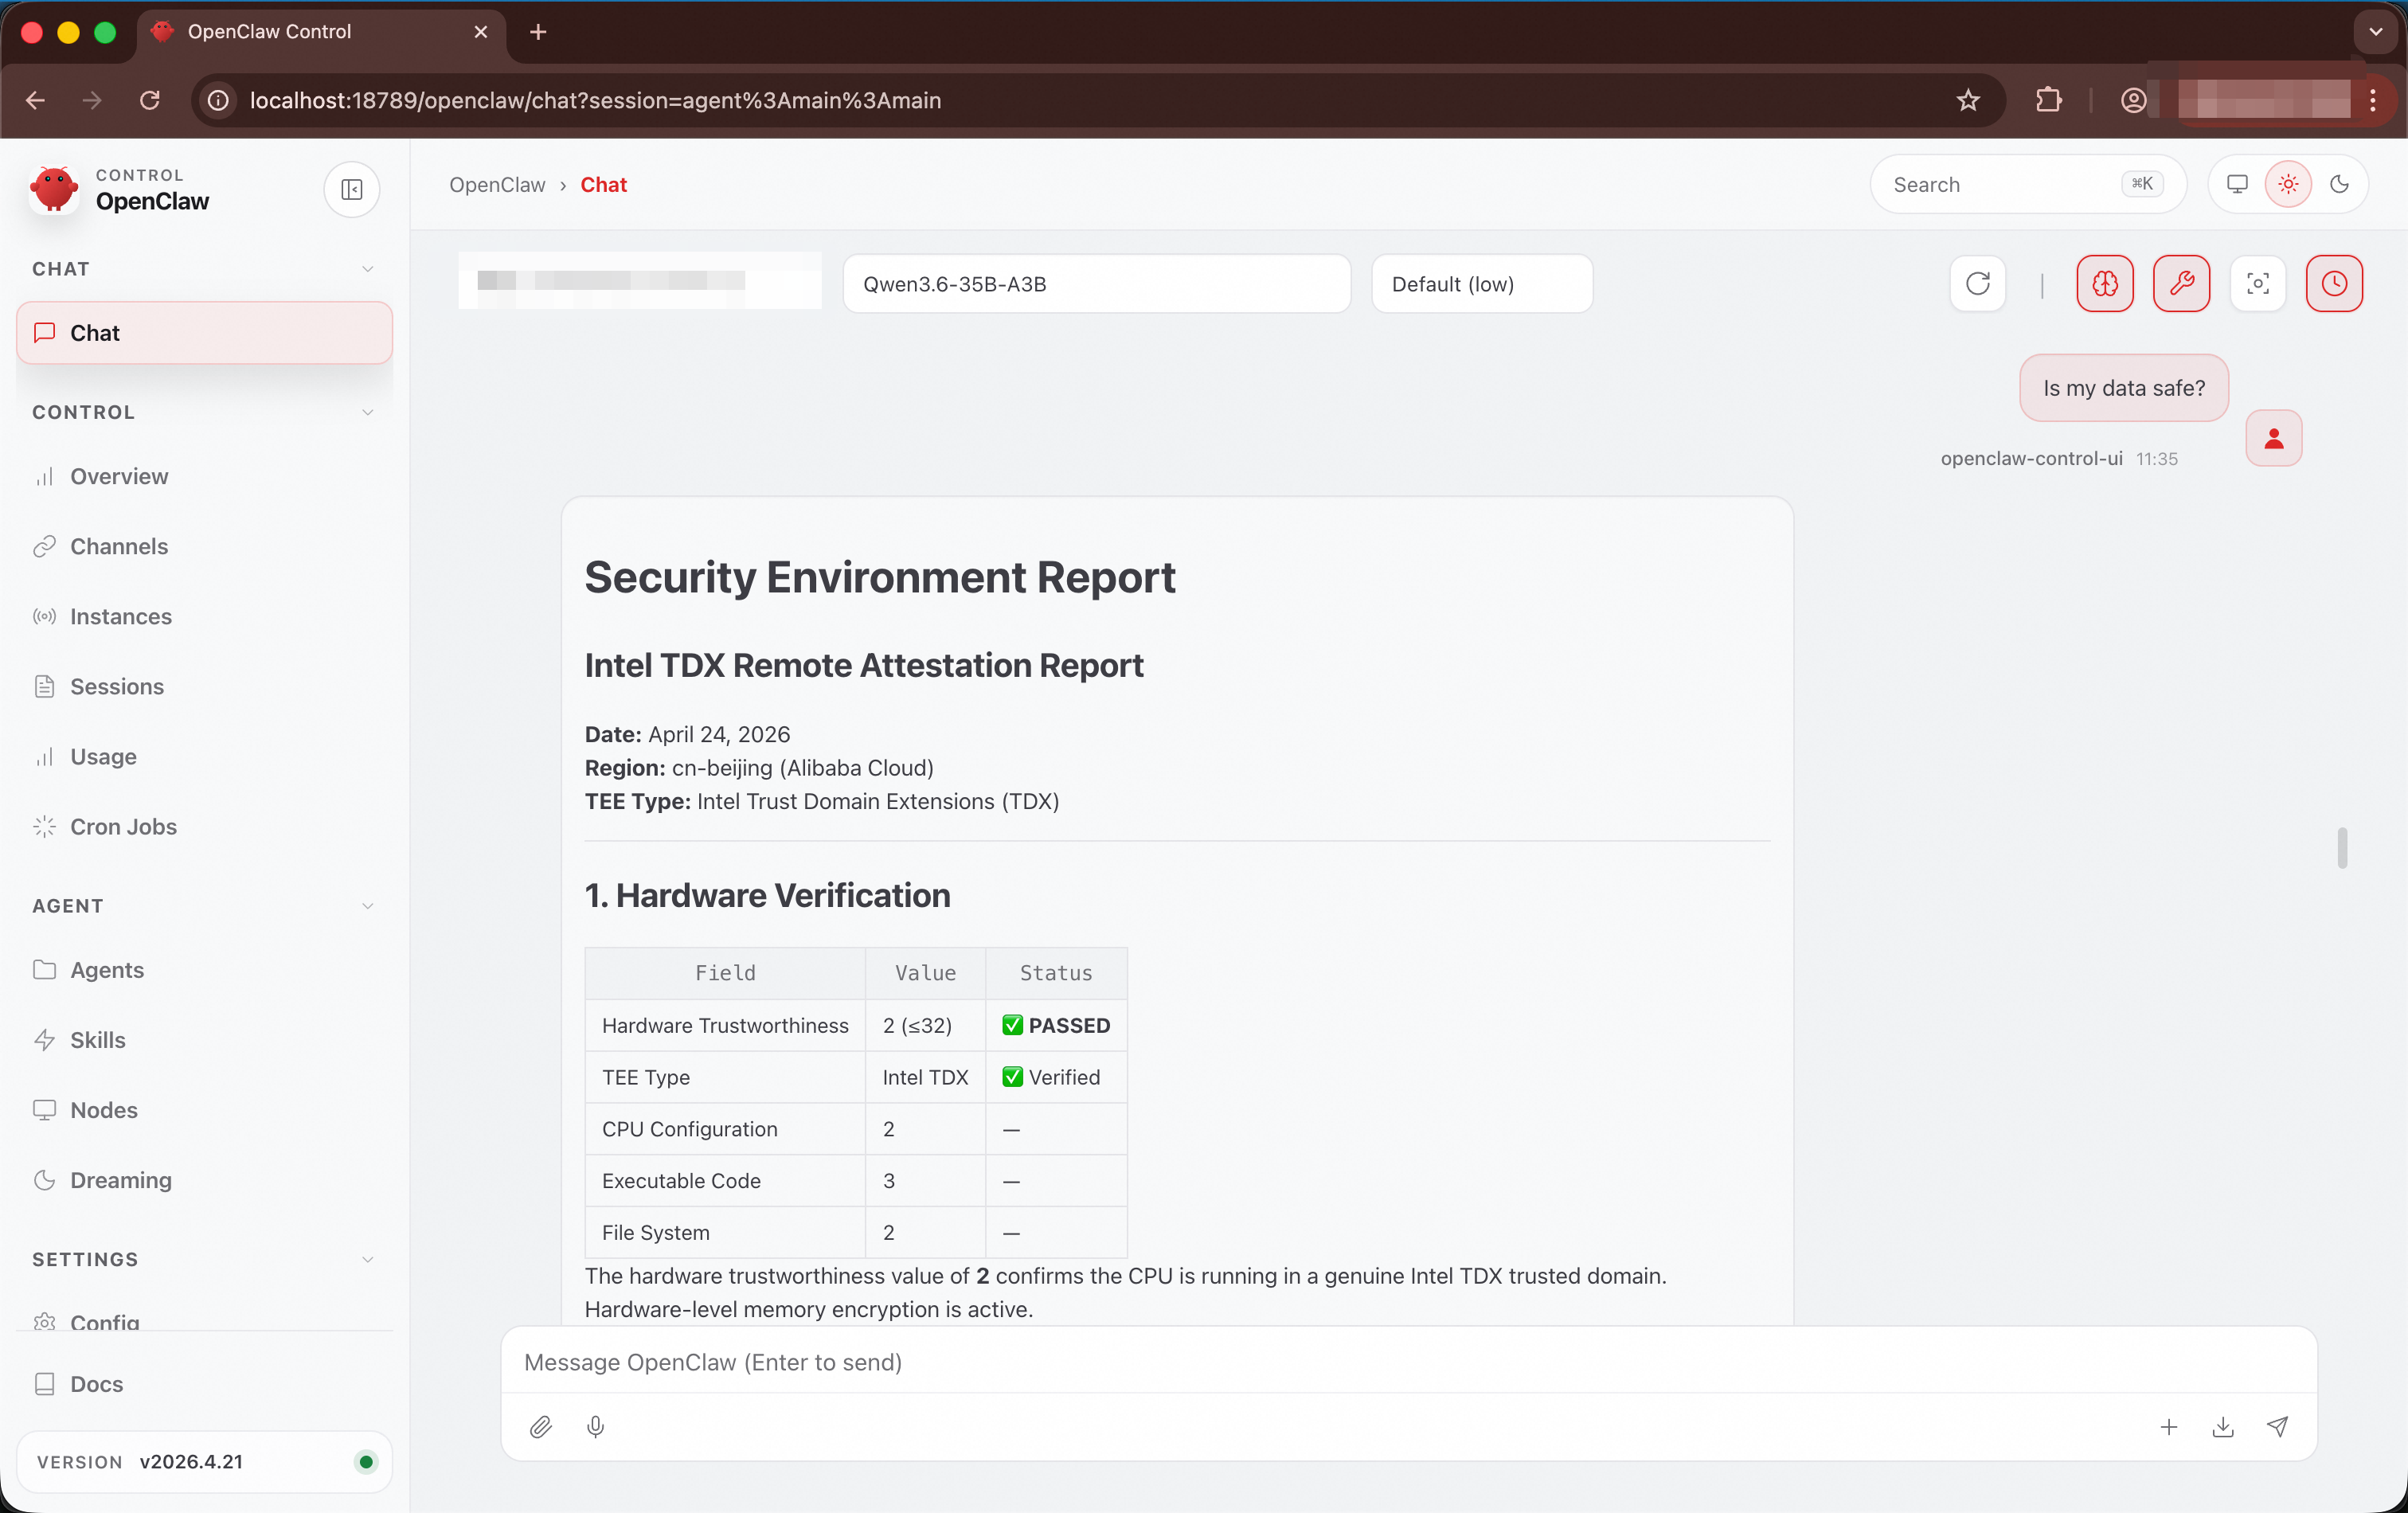Screen dimensions: 2408x1513
Task: Open the blurred session selector dropdown
Action: (640, 281)
